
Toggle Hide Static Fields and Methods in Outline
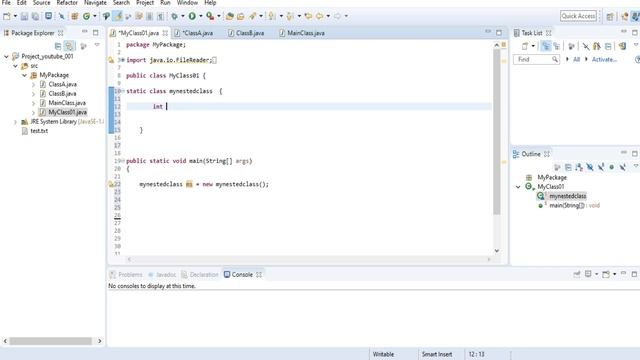click(601, 167)
